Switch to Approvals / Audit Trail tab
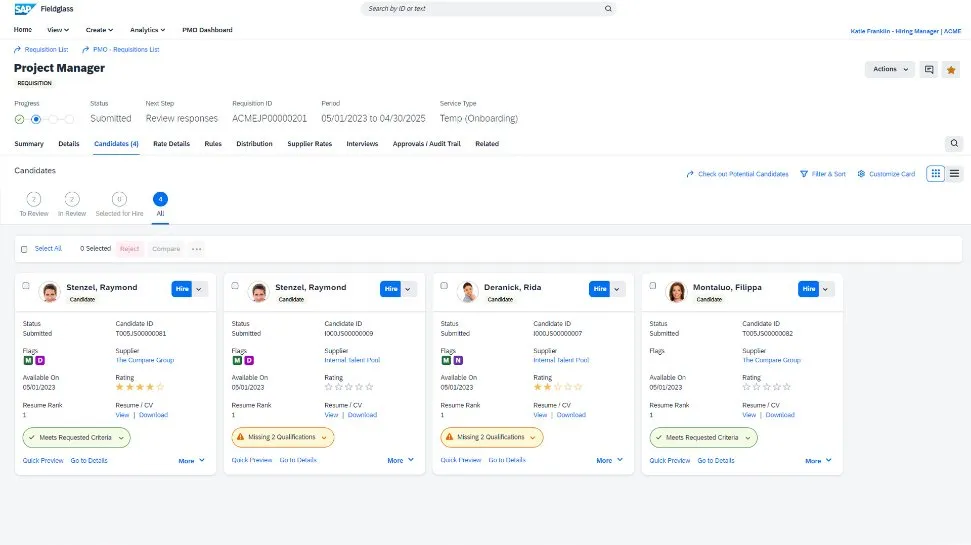The width and height of the screenshot is (971, 545). click(x=426, y=144)
